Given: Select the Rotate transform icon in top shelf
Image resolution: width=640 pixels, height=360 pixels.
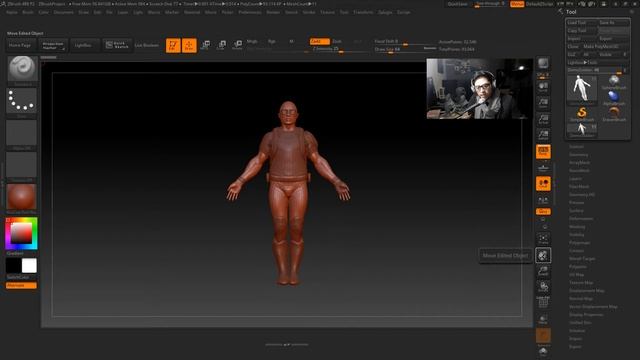Looking at the screenshot, I should [237, 45].
